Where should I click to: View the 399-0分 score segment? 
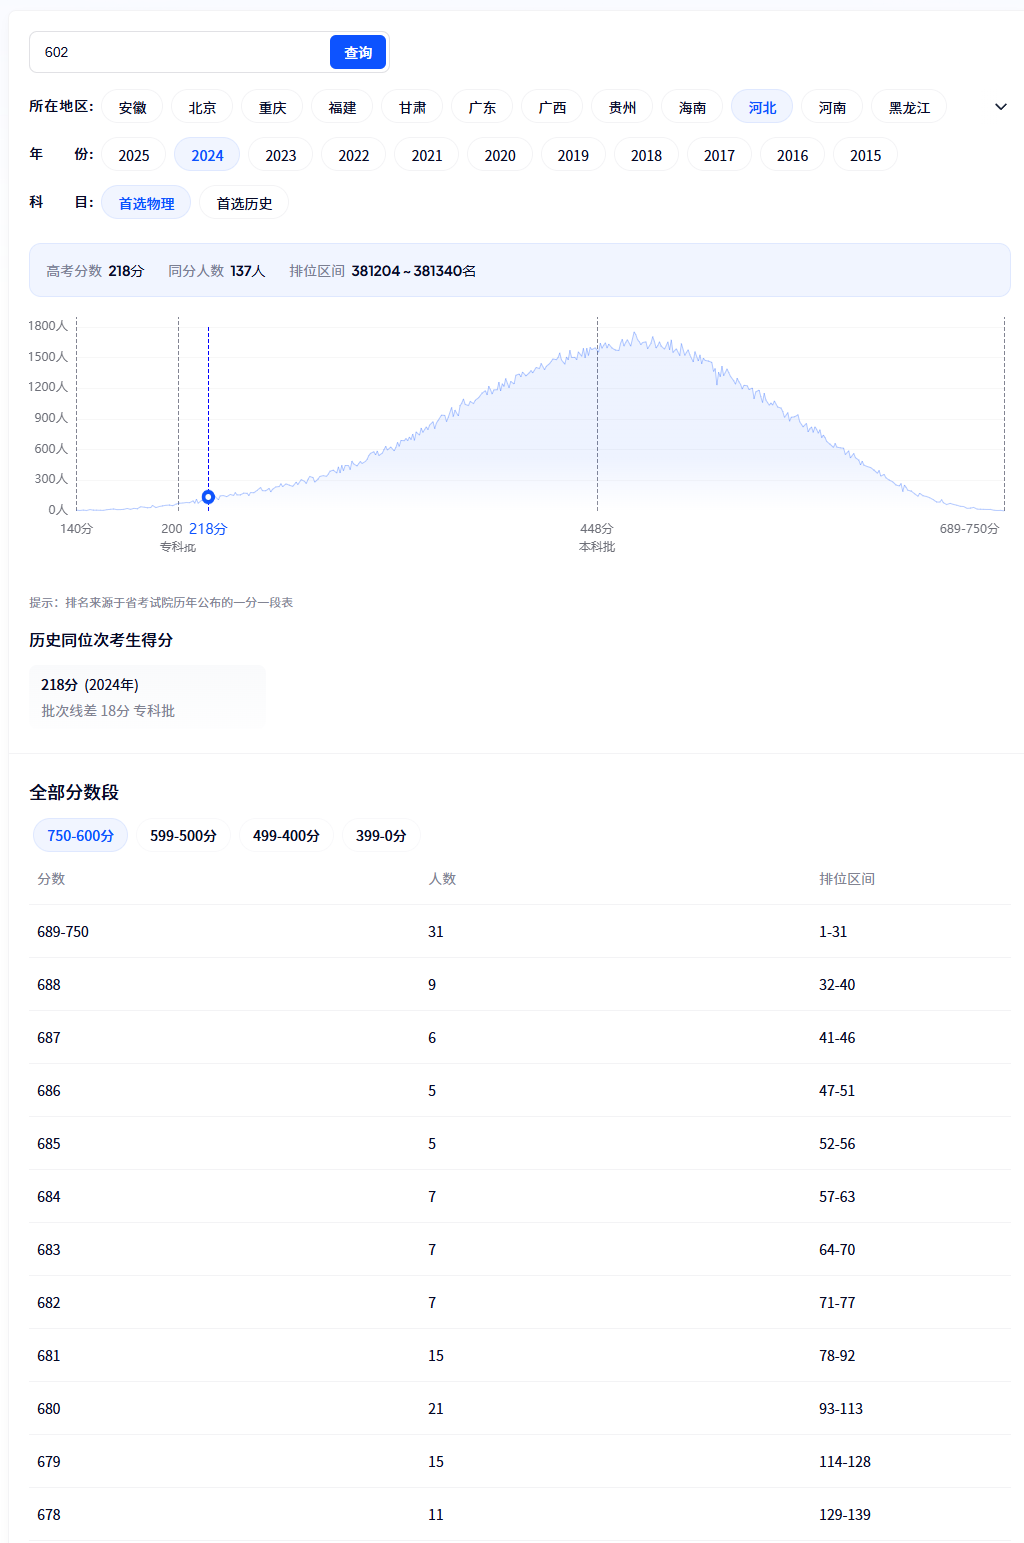click(381, 834)
